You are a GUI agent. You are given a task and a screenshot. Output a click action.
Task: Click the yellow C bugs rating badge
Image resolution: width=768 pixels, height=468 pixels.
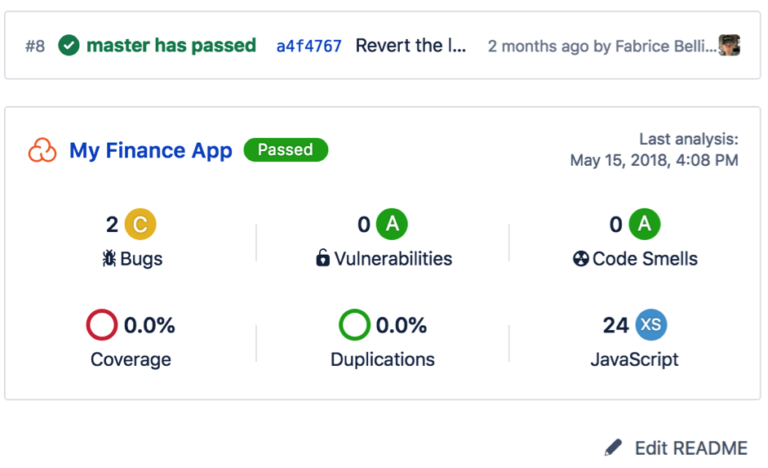[140, 224]
